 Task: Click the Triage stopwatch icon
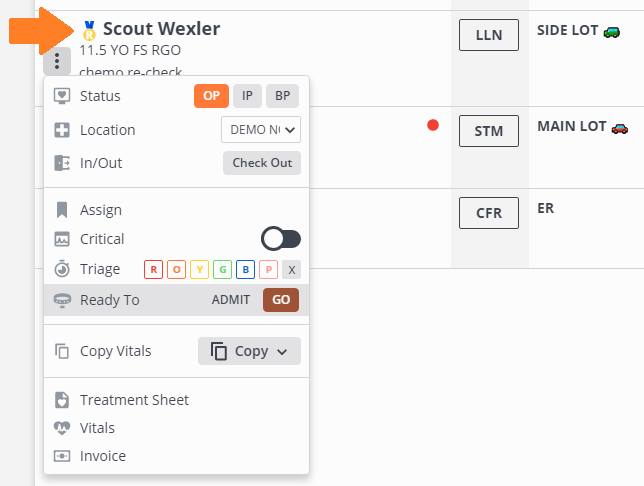tap(62, 269)
